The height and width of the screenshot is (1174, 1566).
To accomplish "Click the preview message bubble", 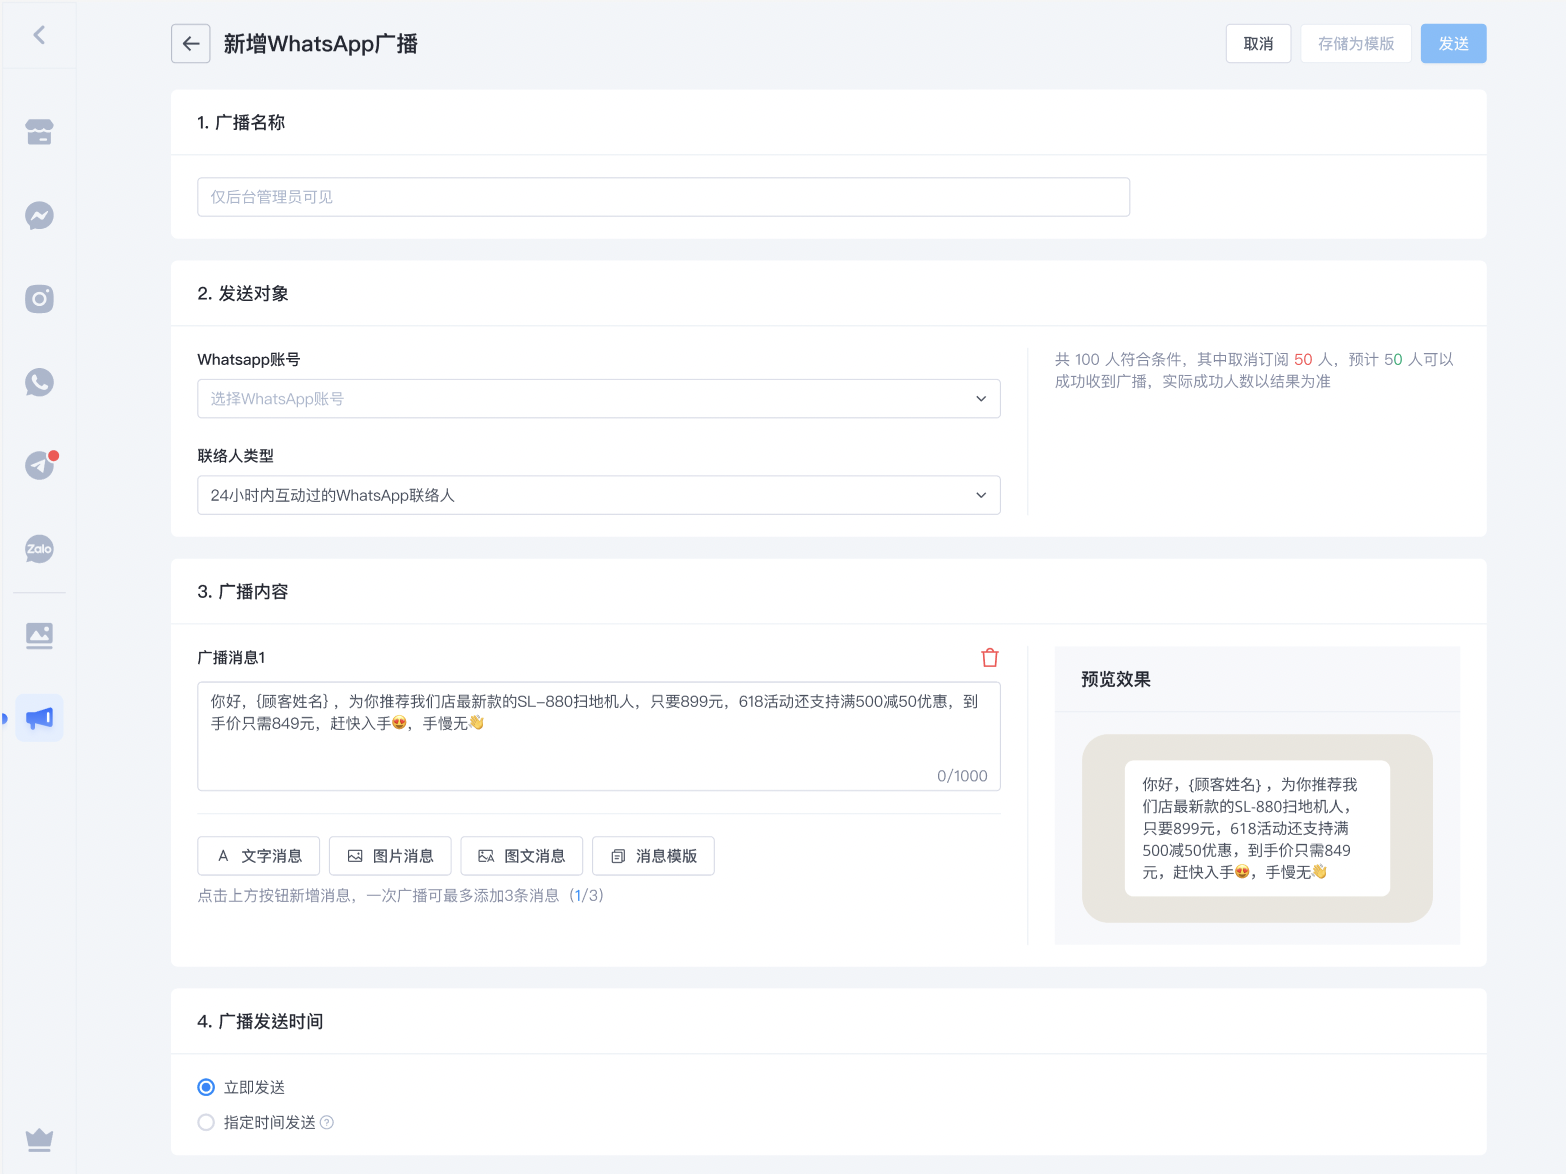I will point(1257,828).
